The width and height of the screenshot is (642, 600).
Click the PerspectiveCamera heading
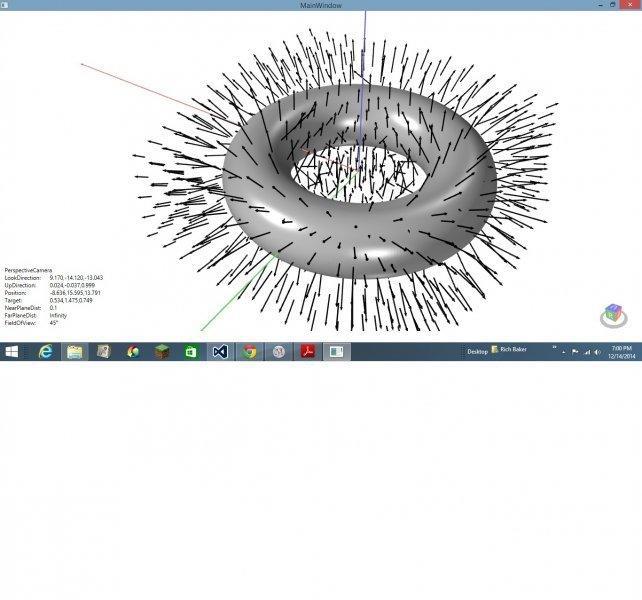pyautogui.click(x=28, y=270)
